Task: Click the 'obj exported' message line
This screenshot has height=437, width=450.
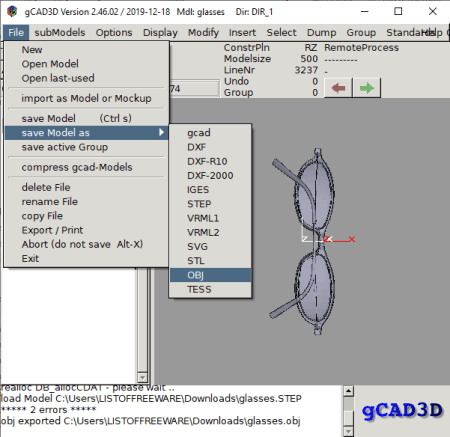Action: (150, 421)
